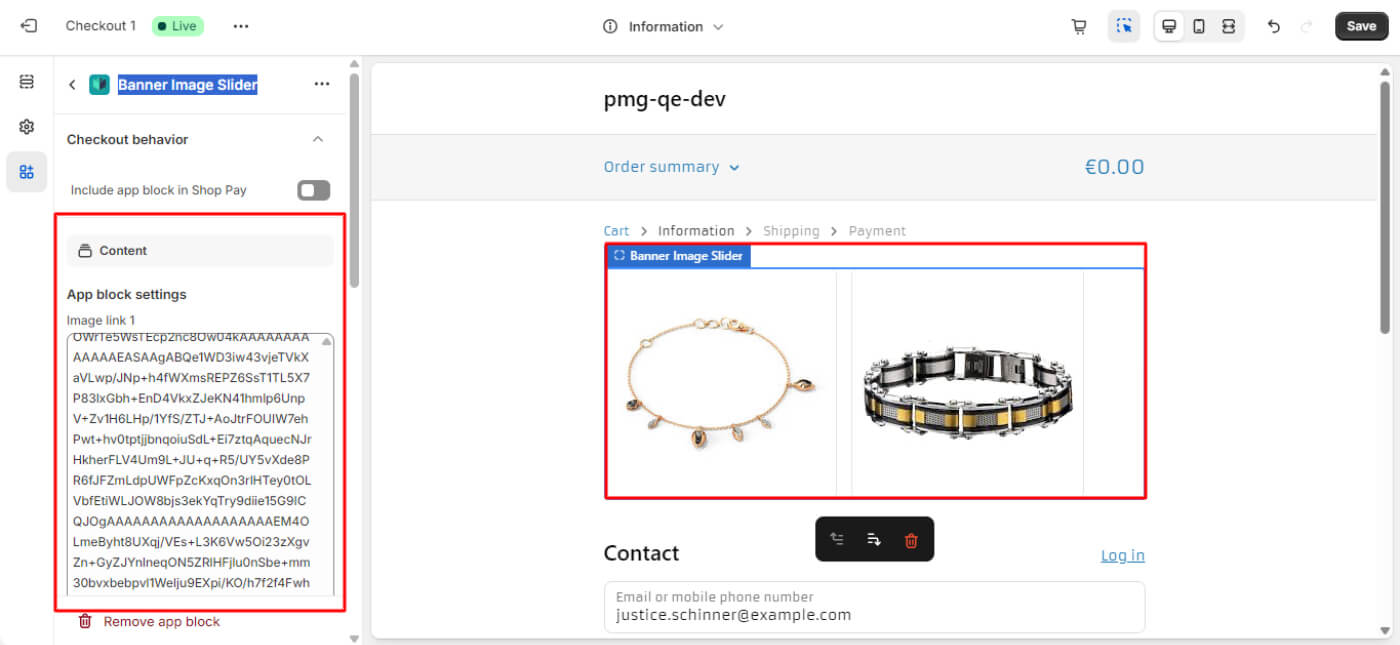The height and width of the screenshot is (645, 1400).
Task: Click the undo arrow
Action: coord(1273,27)
